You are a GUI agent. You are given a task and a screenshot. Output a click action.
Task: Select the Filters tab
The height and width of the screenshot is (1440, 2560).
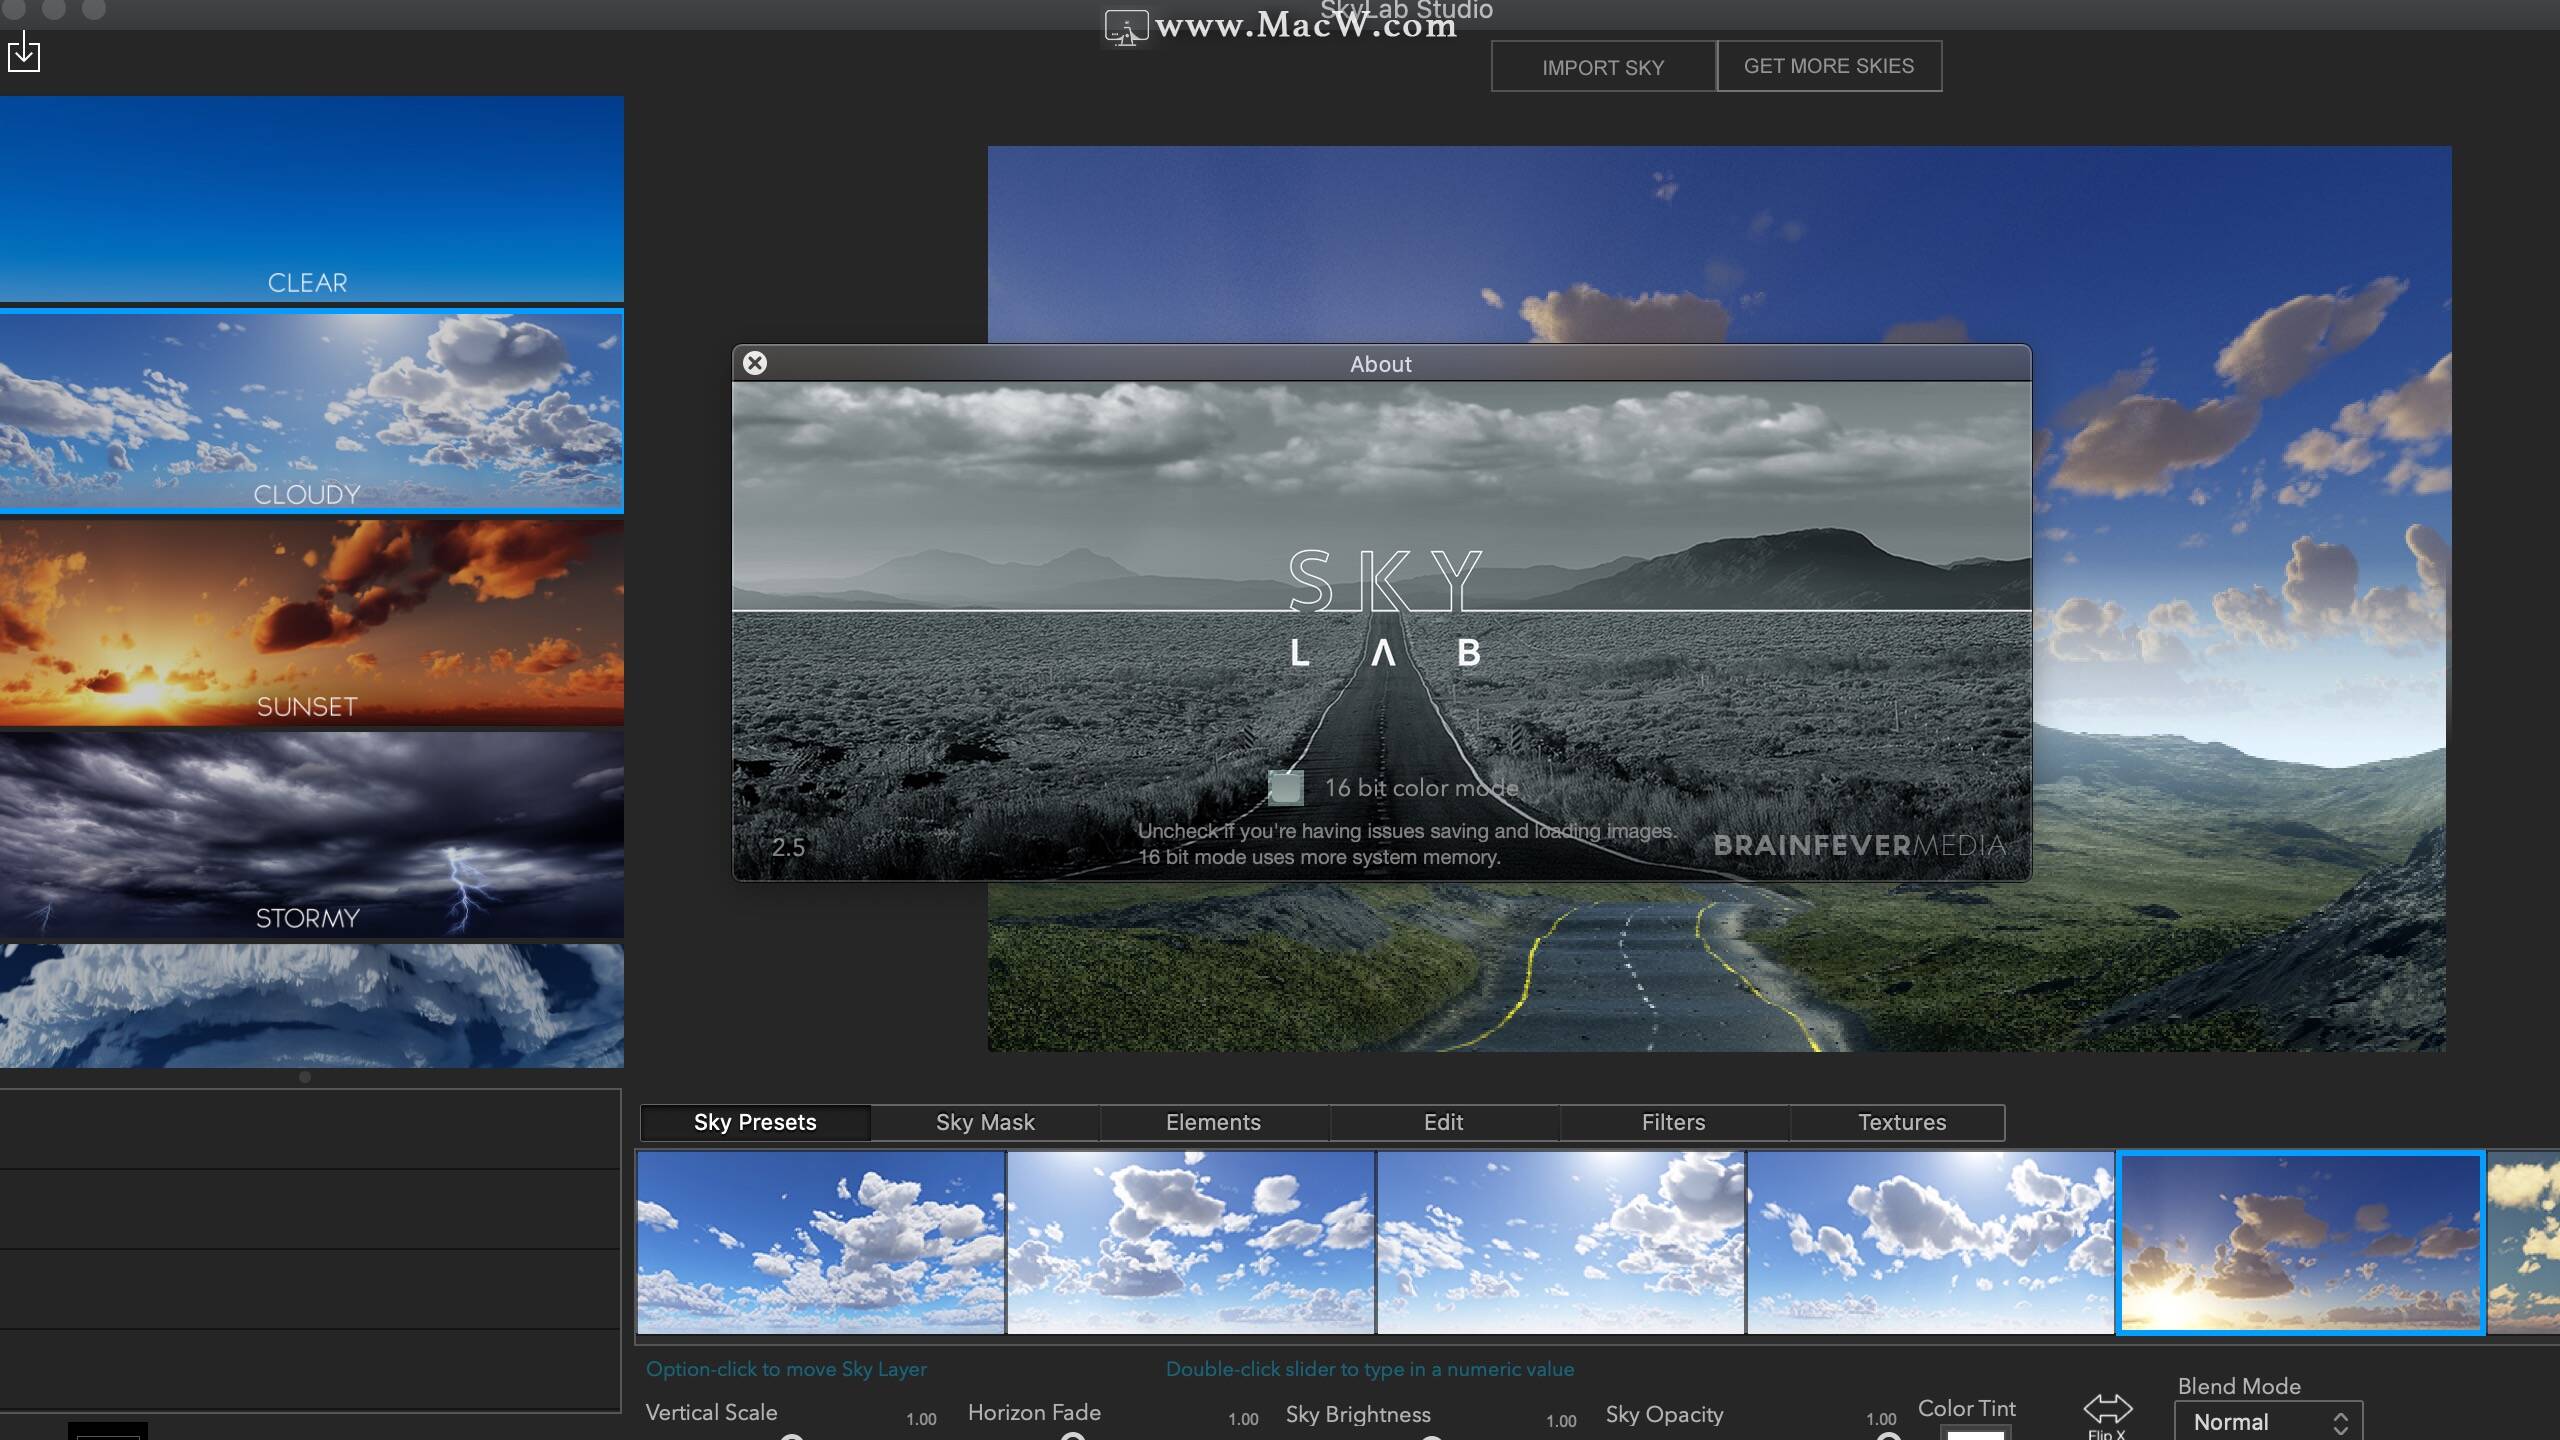click(1673, 1122)
